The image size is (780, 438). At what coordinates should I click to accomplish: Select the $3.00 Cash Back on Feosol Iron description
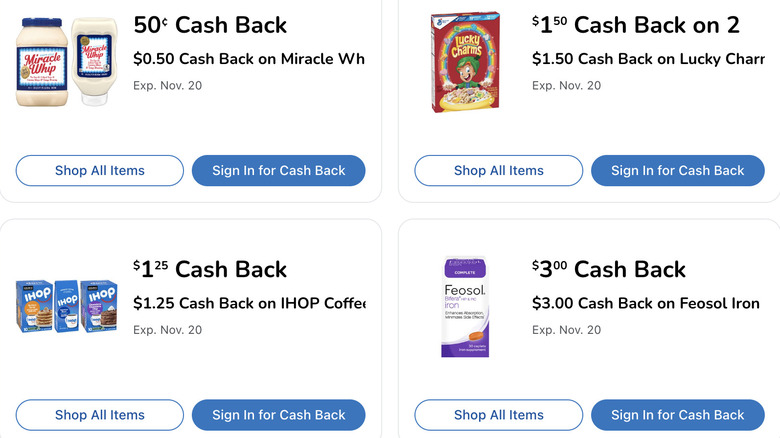[x=646, y=303]
